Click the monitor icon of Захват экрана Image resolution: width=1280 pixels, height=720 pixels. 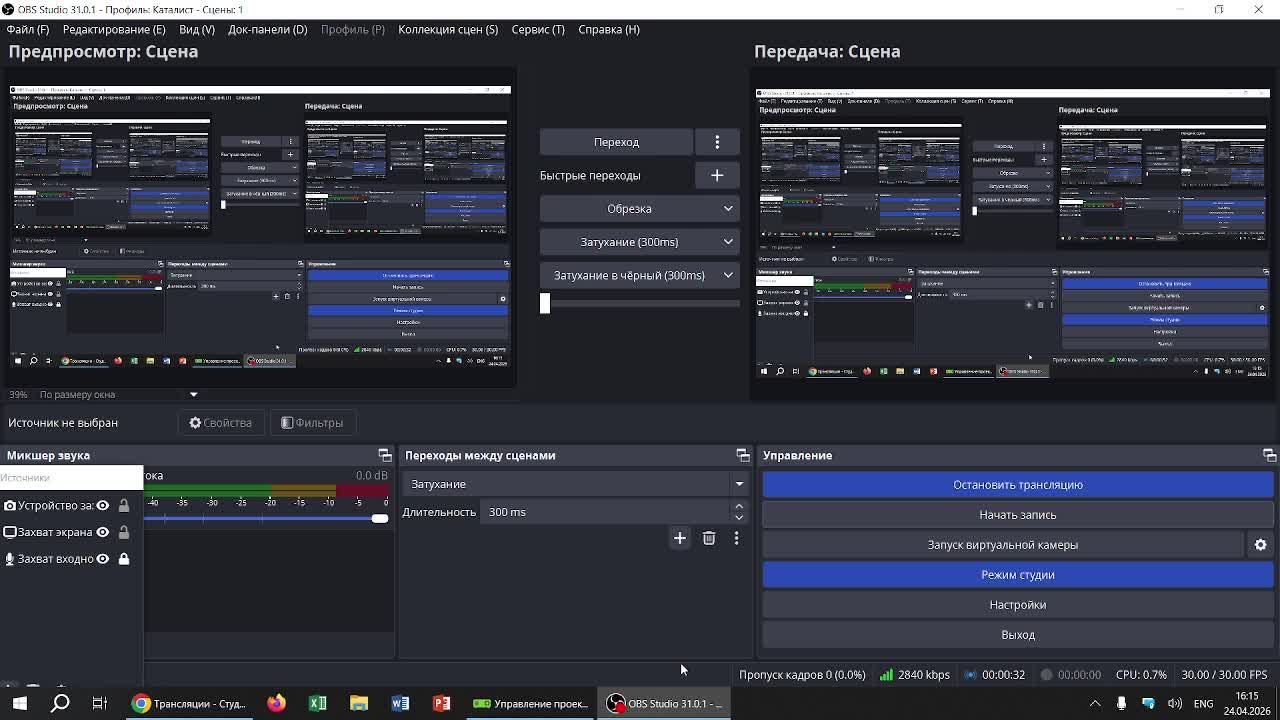pyautogui.click(x=10, y=532)
